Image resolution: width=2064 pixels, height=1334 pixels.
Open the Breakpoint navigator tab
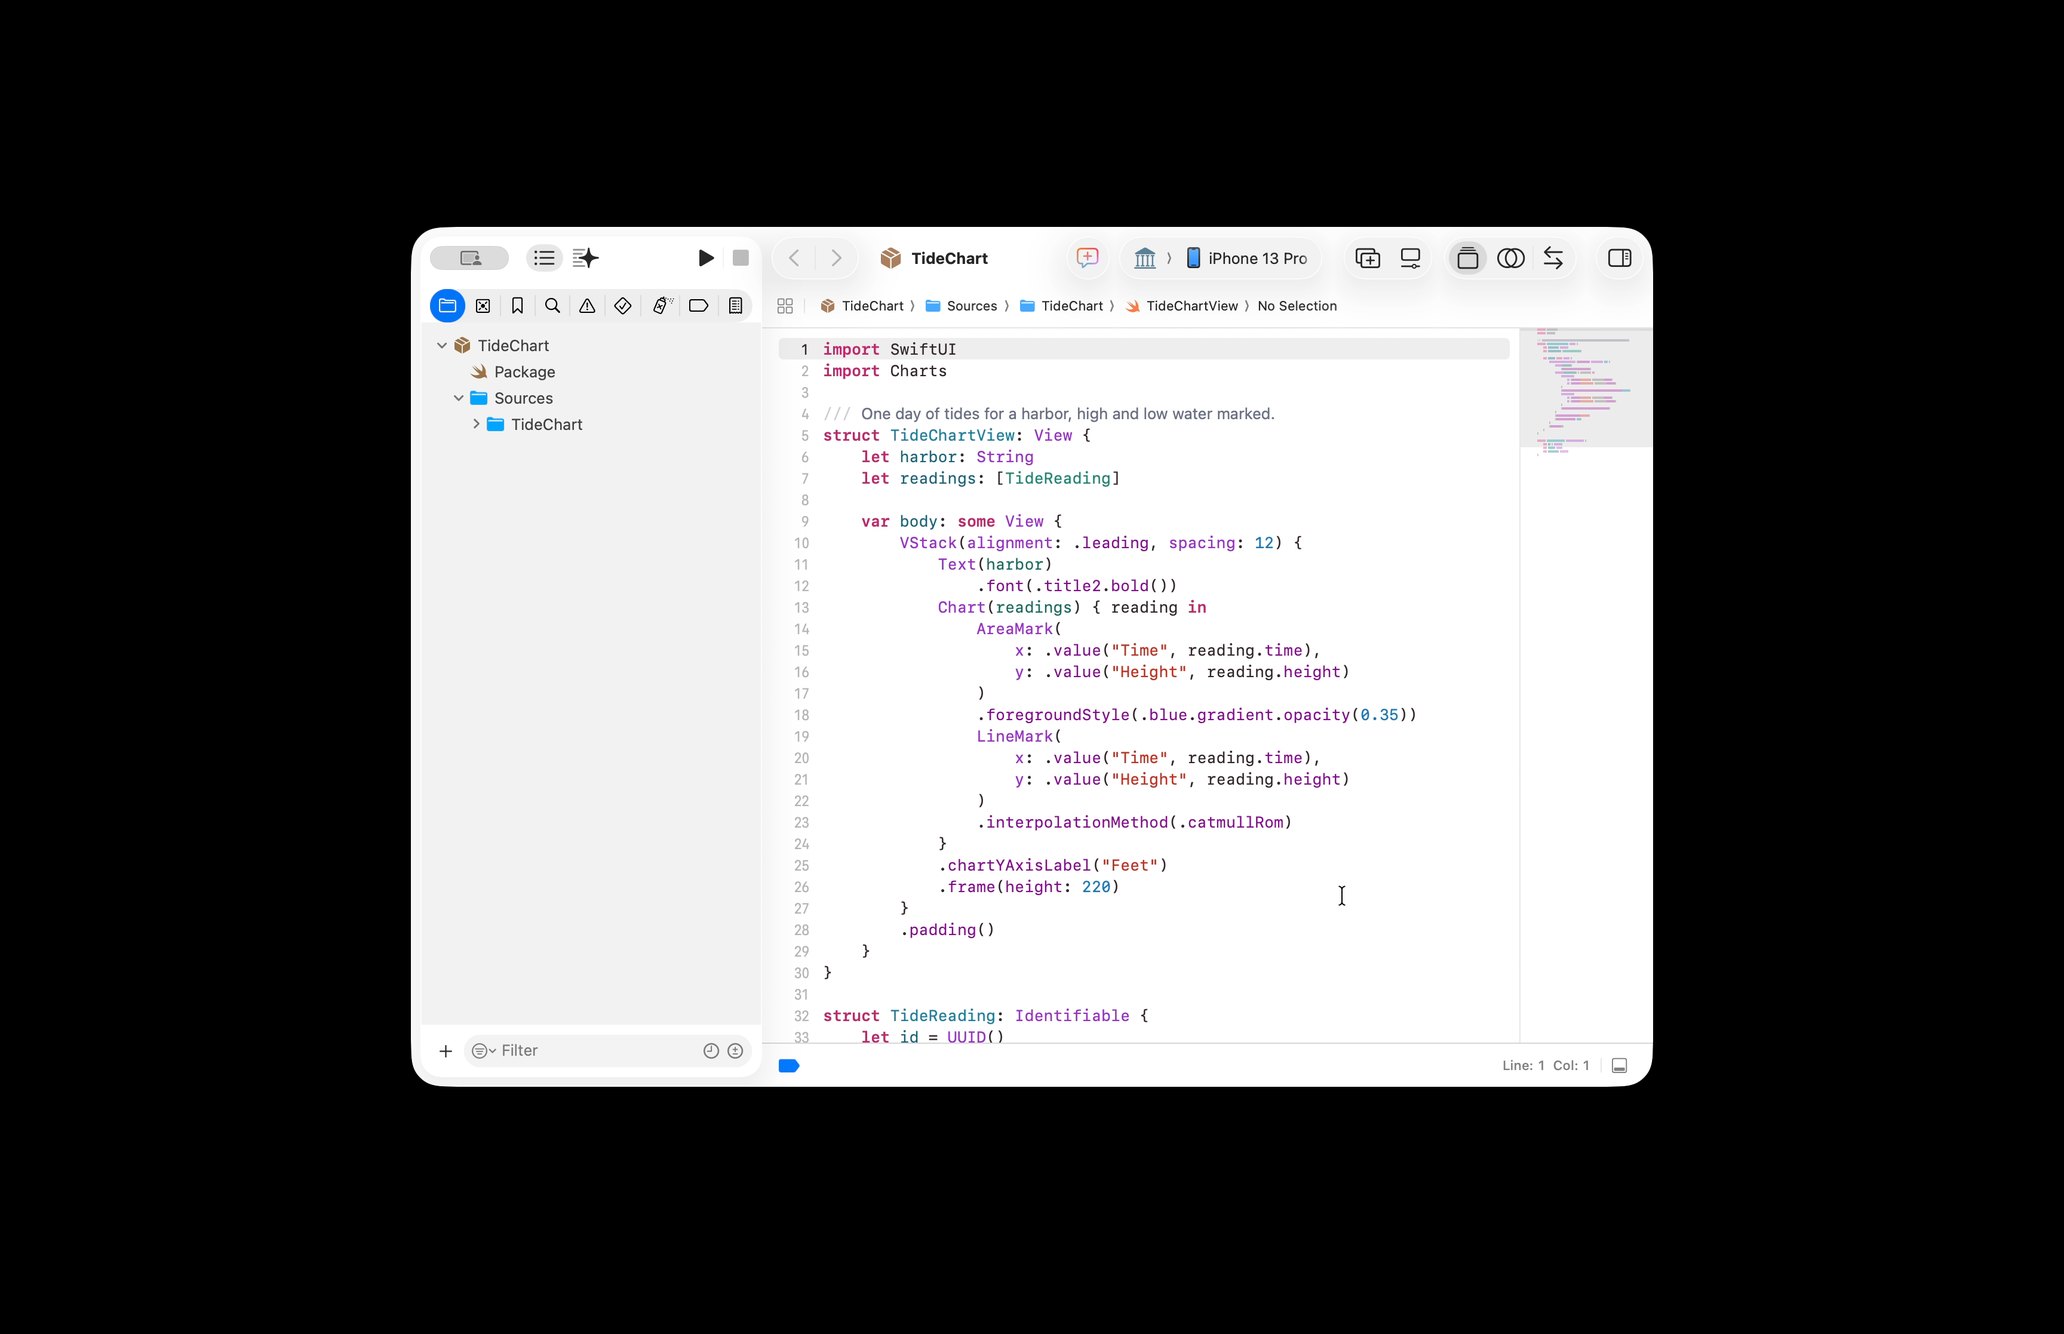699,306
